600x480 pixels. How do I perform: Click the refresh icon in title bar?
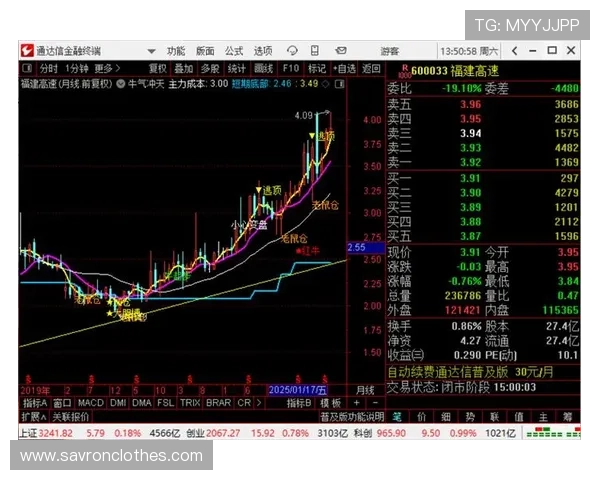(291, 51)
